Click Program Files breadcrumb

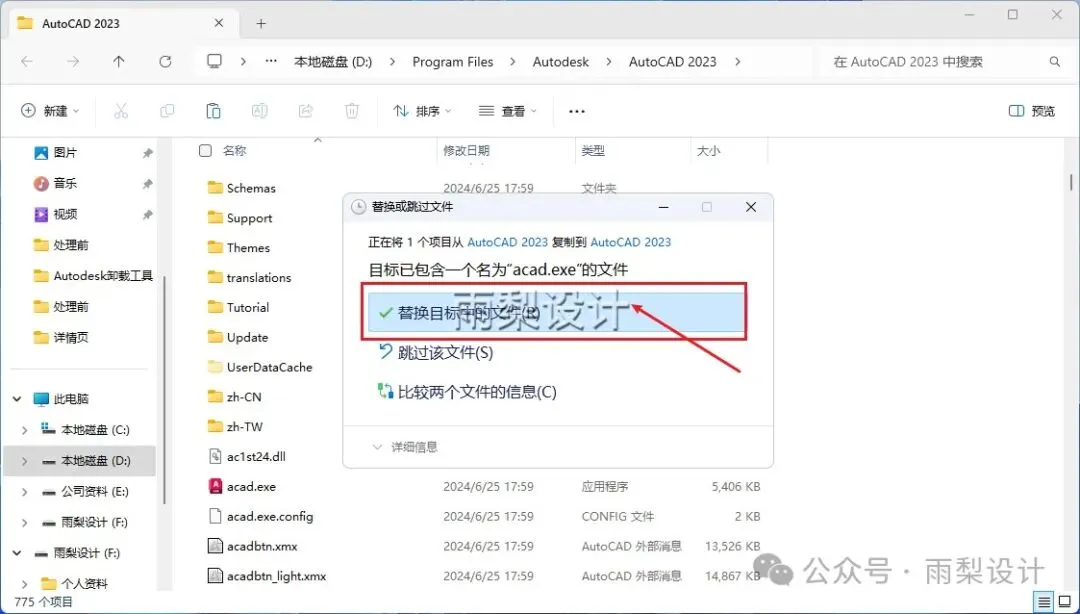click(453, 61)
